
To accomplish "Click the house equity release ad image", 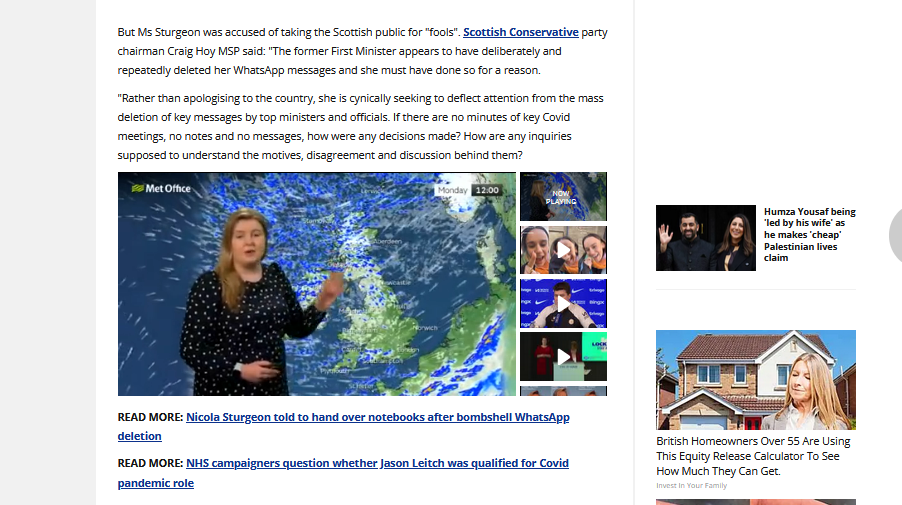I will pyautogui.click(x=756, y=380).
